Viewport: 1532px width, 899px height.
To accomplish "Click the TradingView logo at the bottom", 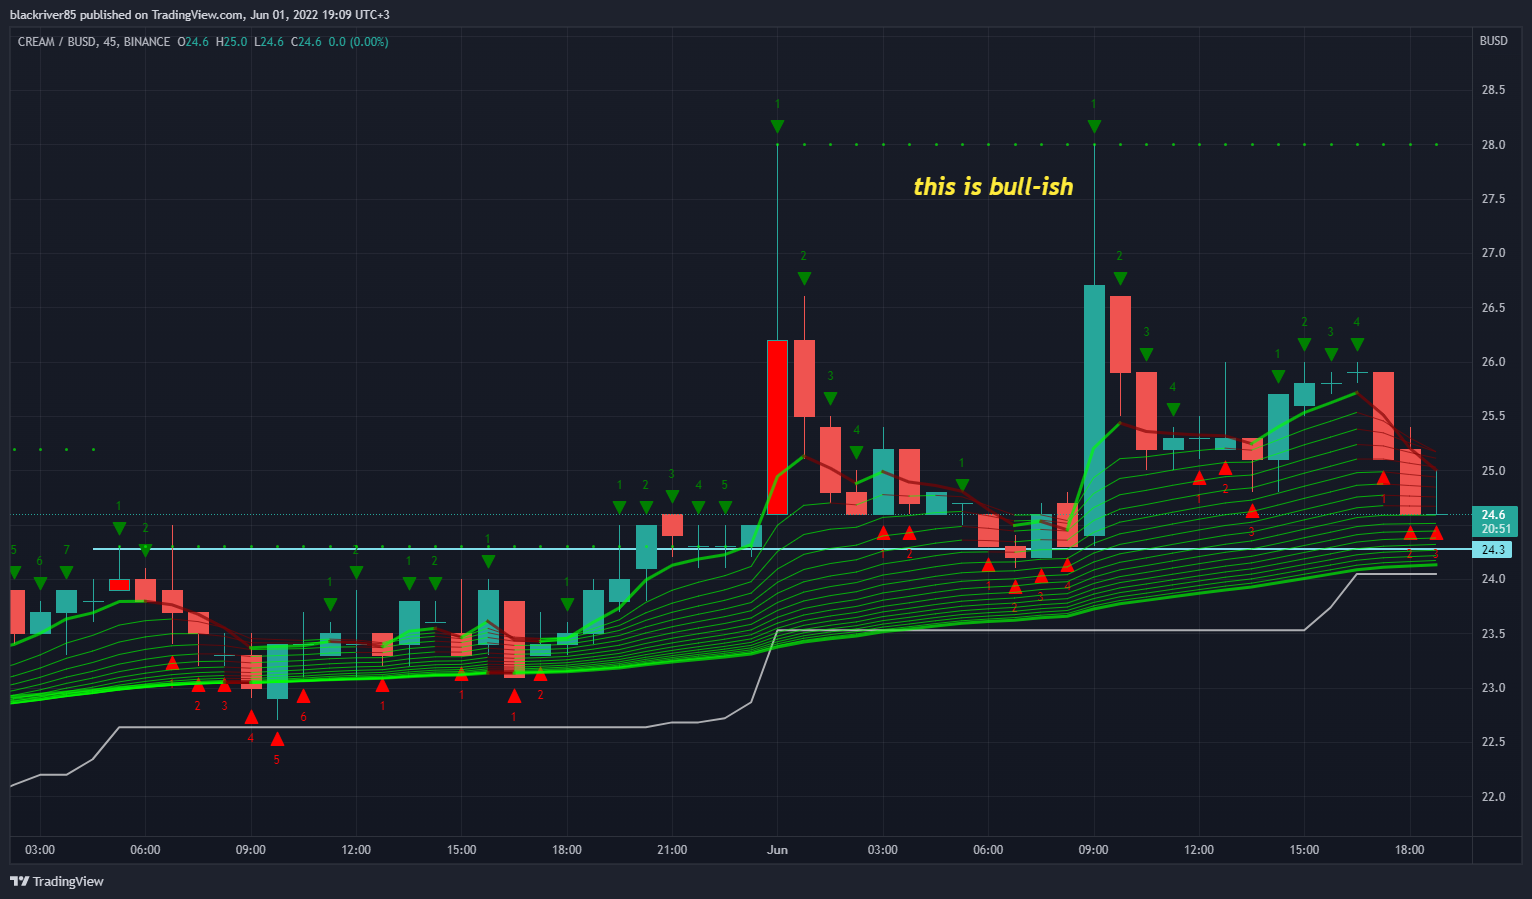I will [x=56, y=881].
